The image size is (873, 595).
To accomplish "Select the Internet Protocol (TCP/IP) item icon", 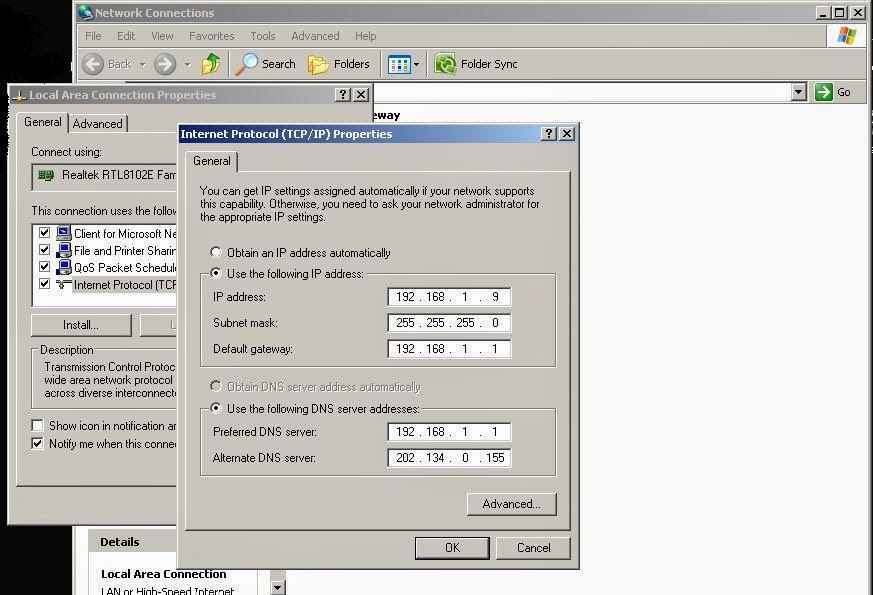I will click(x=64, y=284).
